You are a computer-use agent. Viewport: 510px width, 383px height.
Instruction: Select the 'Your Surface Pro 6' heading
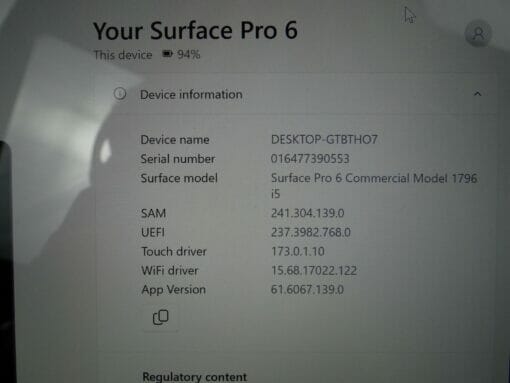[x=195, y=30]
